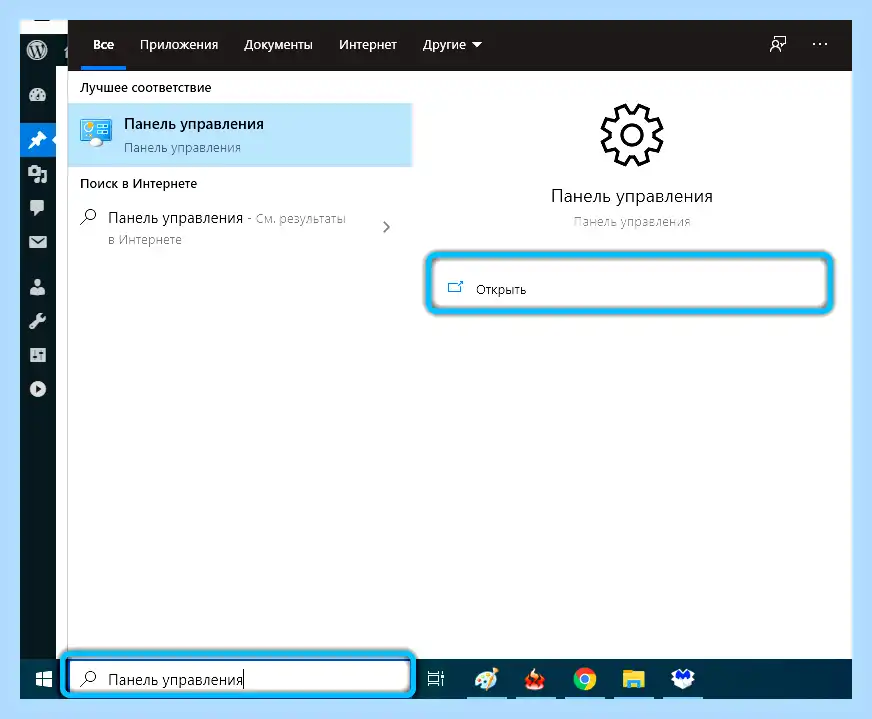This screenshot has height=719, width=872.
Task: Open the three-dots options menu
Action: coord(820,44)
